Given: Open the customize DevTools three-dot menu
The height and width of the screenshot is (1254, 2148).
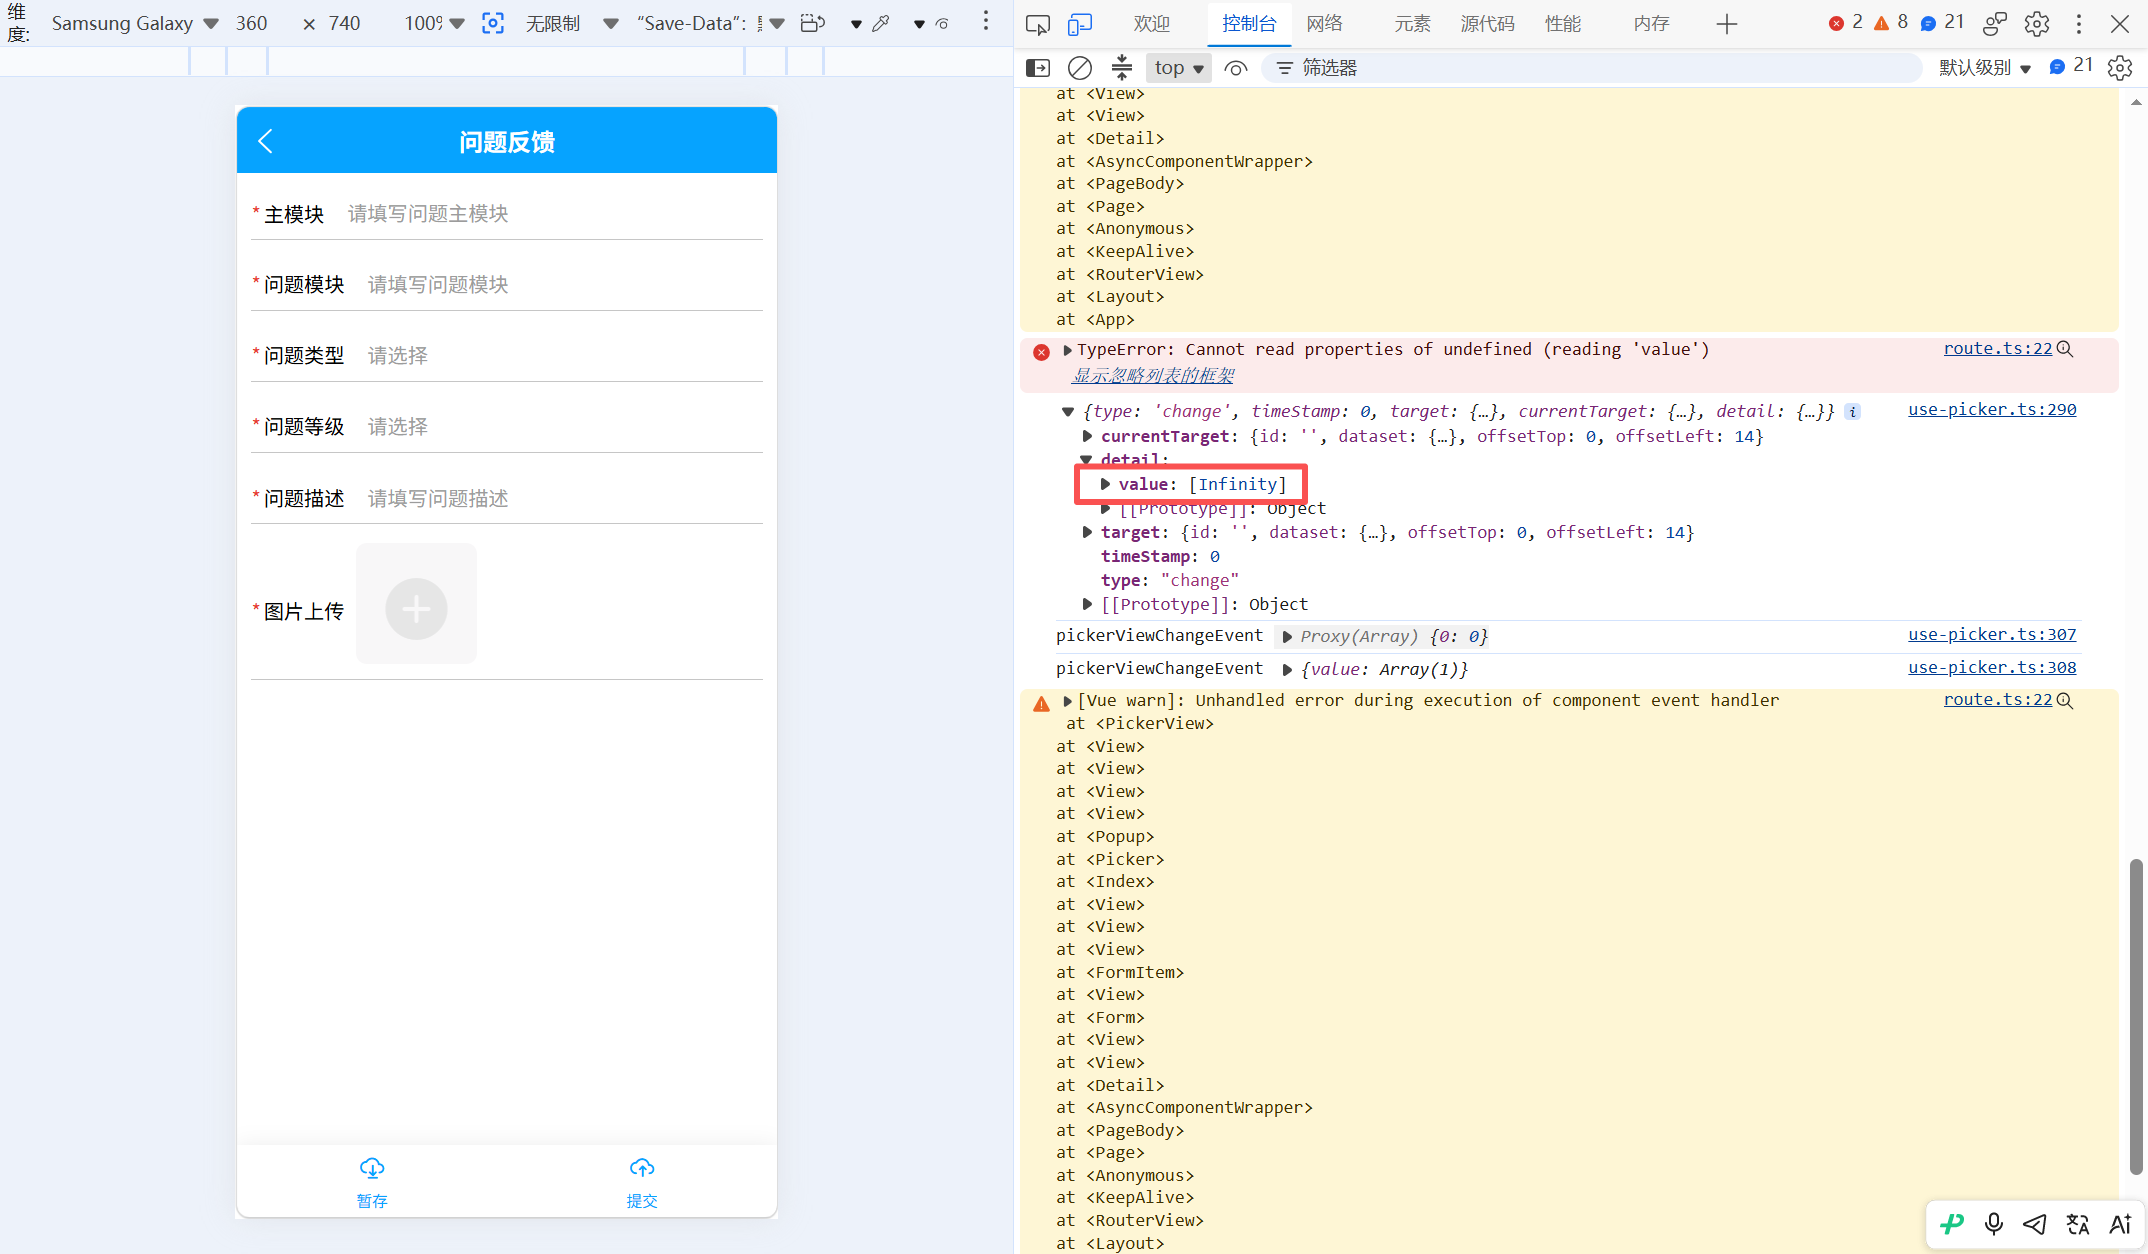Looking at the screenshot, I should point(2079,24).
